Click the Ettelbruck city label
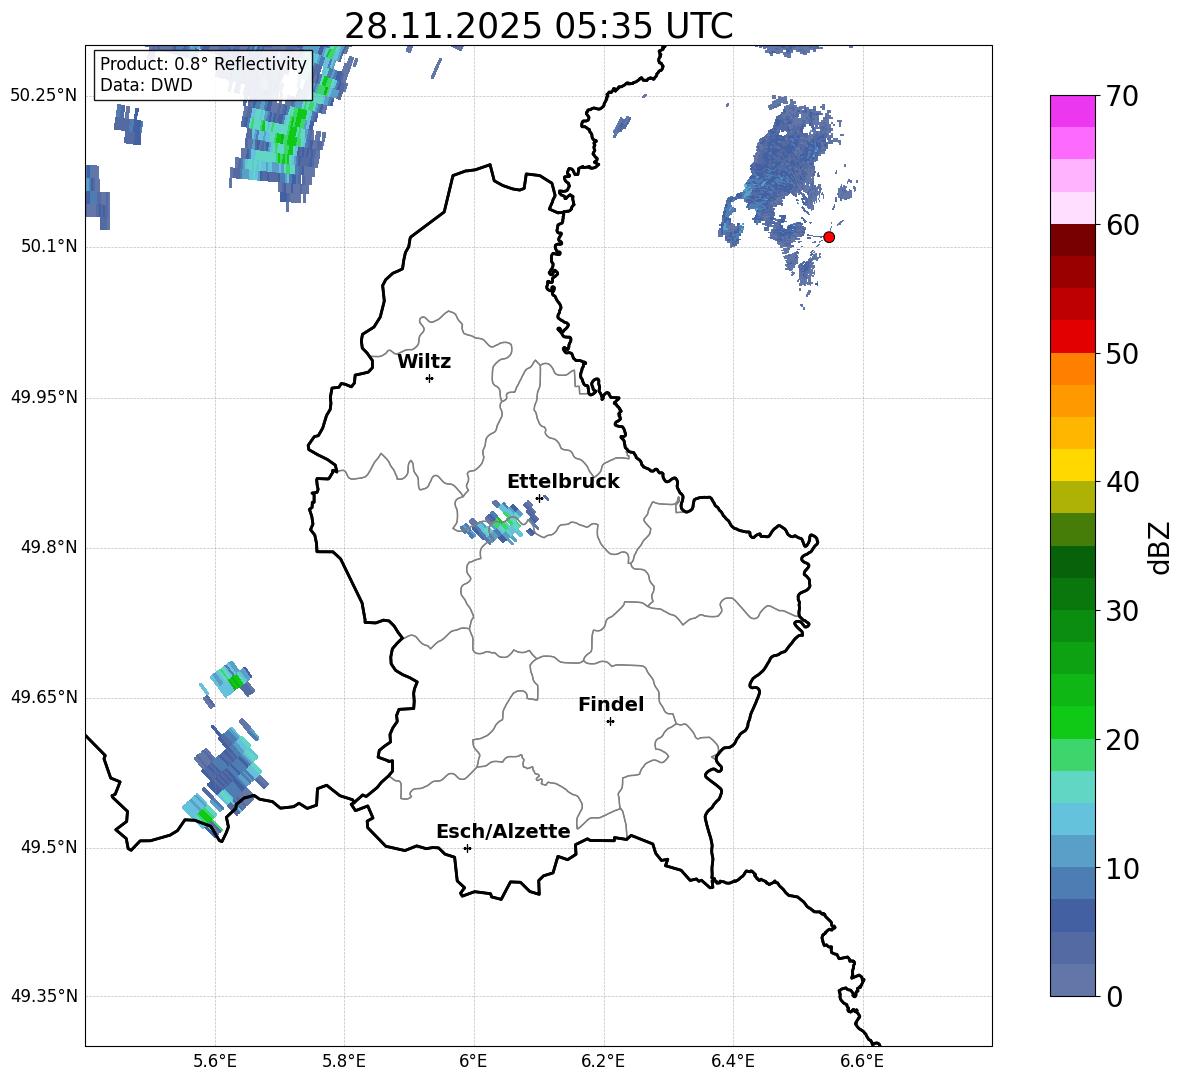 pyautogui.click(x=563, y=482)
